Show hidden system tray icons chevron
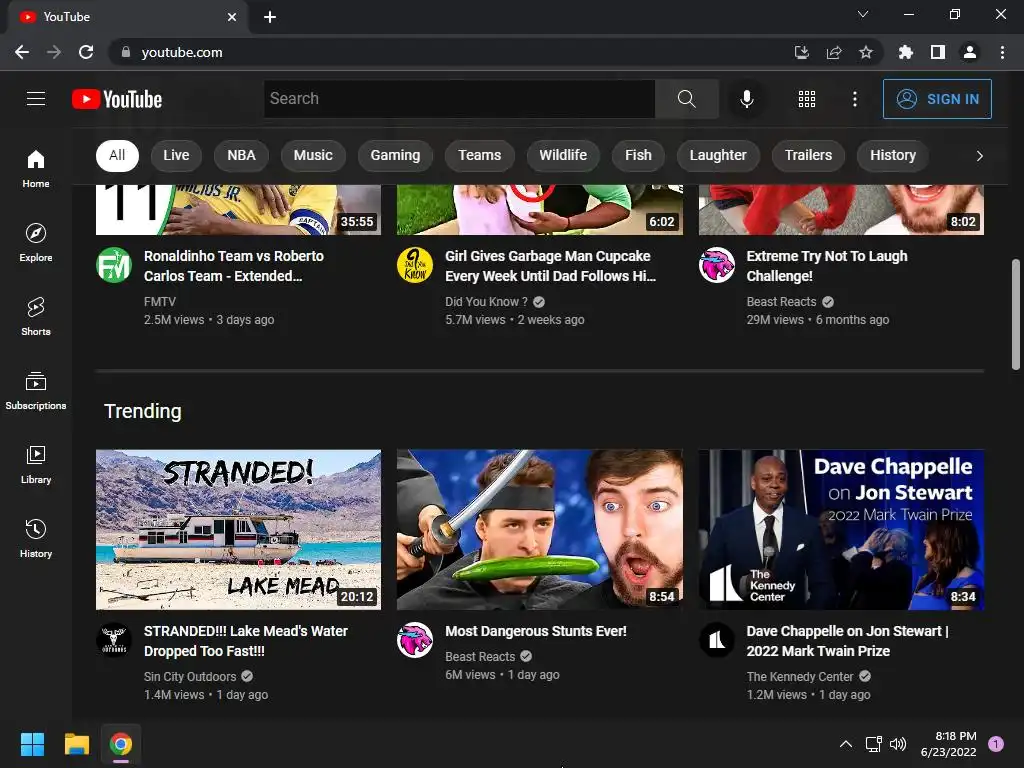Image resolution: width=1024 pixels, height=768 pixels. pos(846,744)
